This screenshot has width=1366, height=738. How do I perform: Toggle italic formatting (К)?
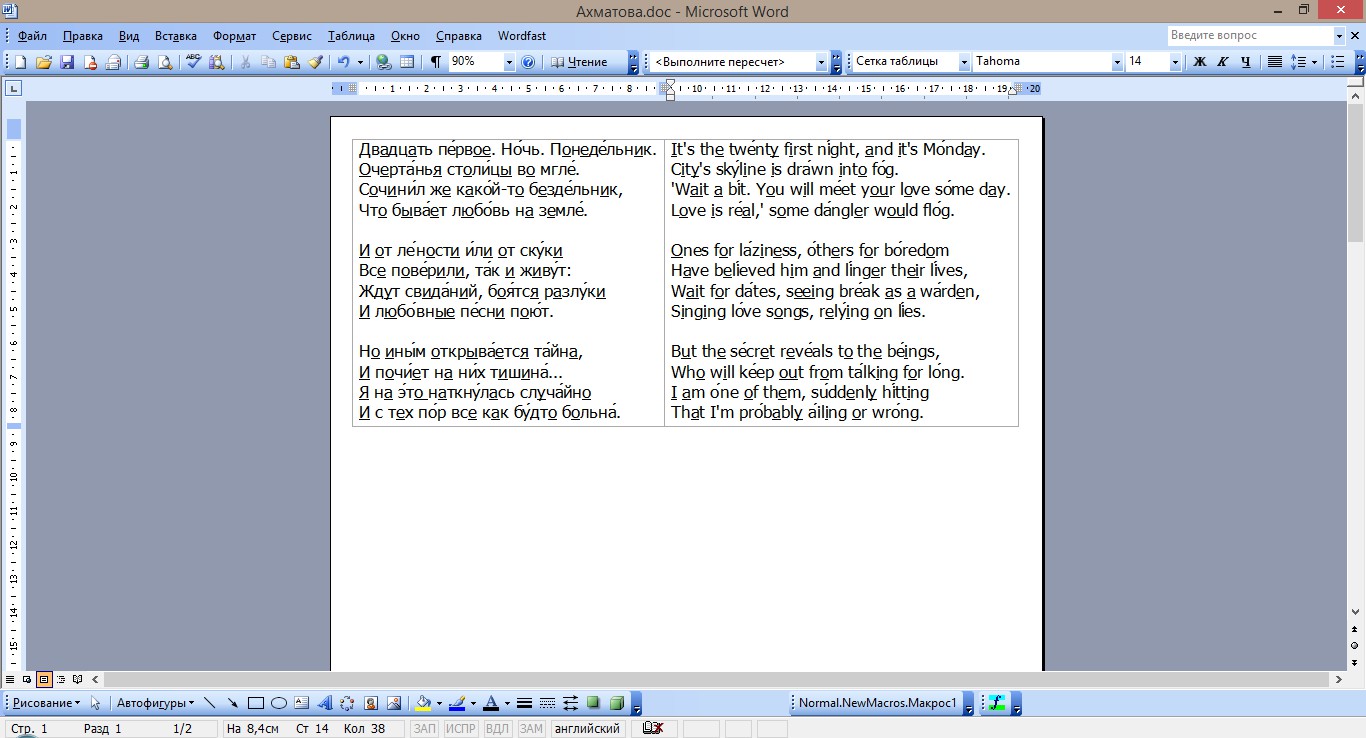(1223, 62)
